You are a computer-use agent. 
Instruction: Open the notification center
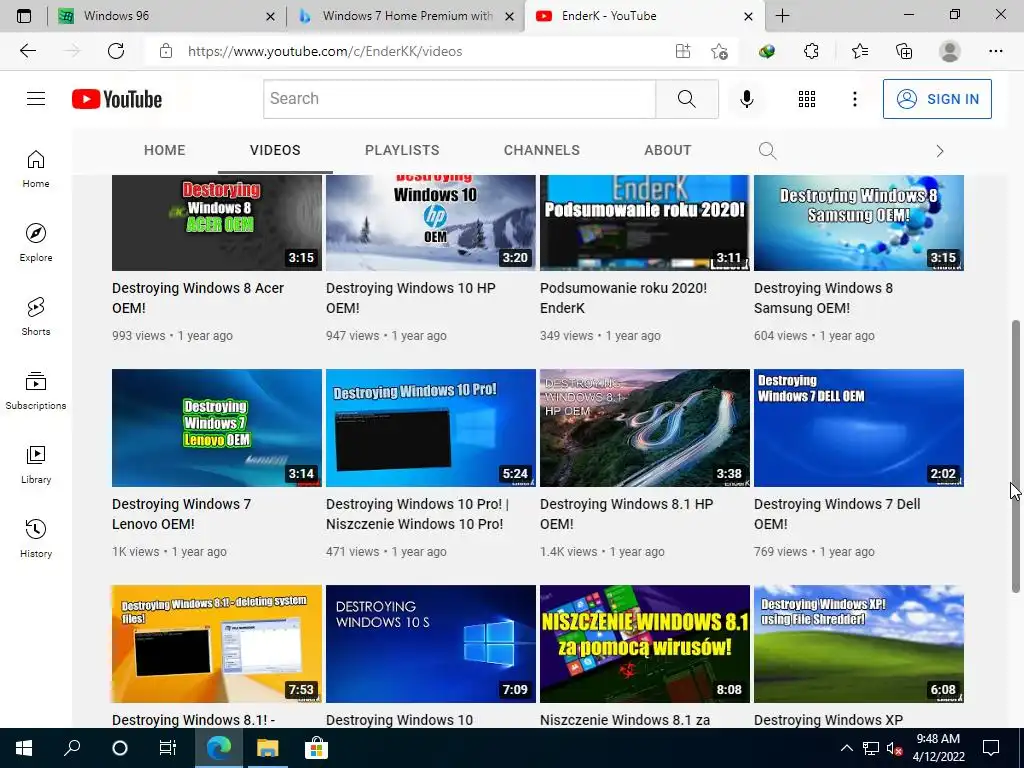tap(991, 748)
